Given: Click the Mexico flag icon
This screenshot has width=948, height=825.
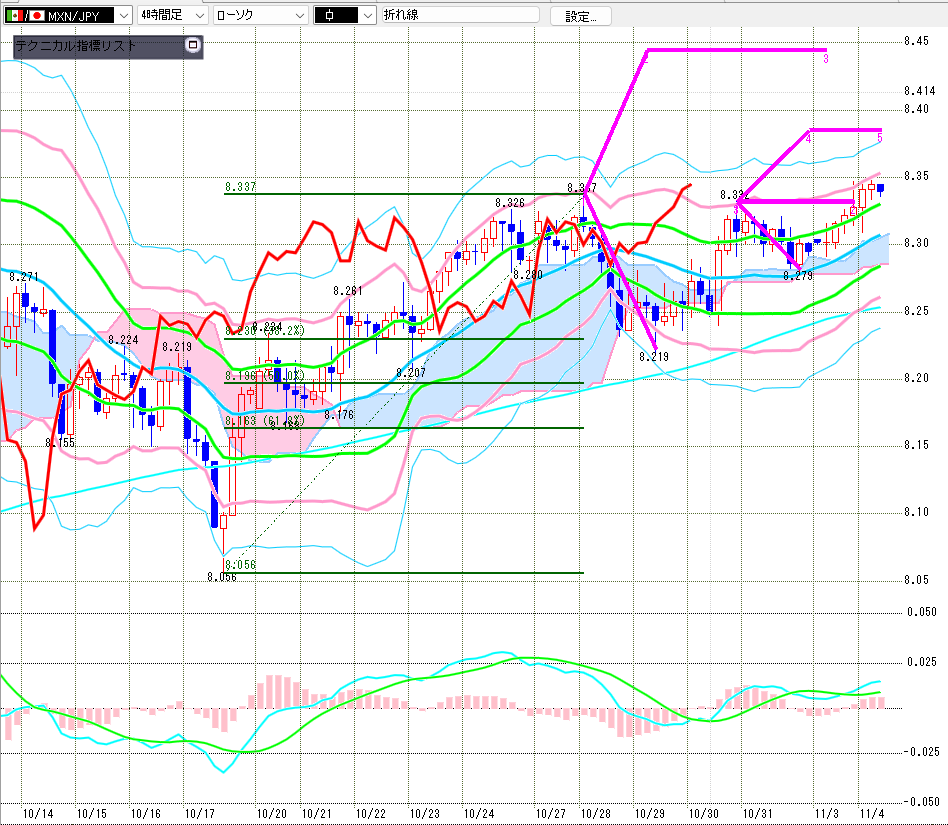Looking at the screenshot, I should click(x=14, y=15).
